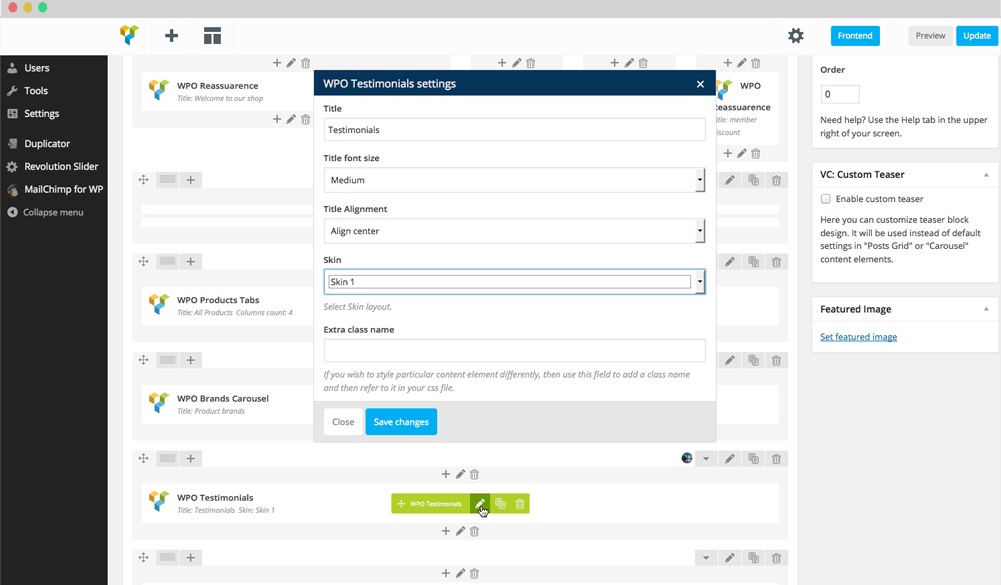Click the Add element plus icon in top toolbar
1001x585 pixels.
coord(171,36)
